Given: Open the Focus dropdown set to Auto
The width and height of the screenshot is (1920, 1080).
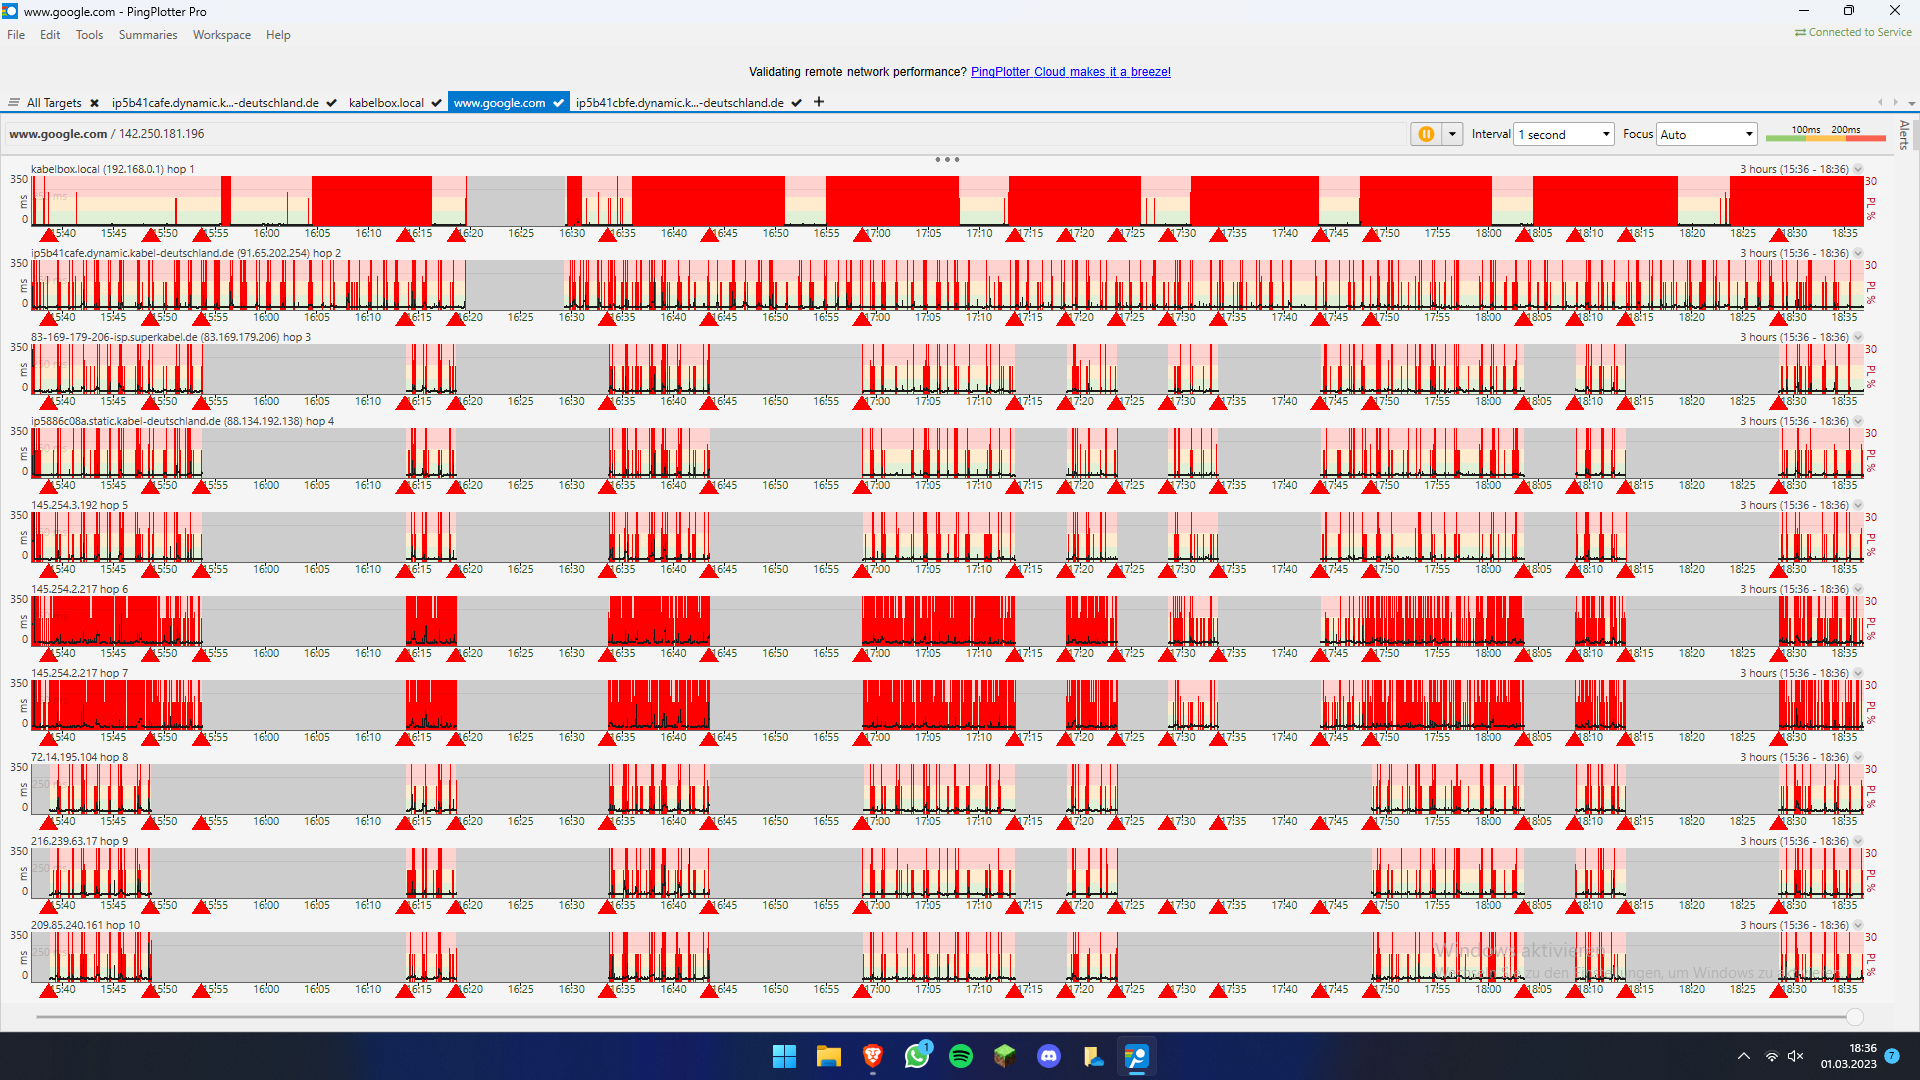Looking at the screenshot, I should (x=1707, y=134).
